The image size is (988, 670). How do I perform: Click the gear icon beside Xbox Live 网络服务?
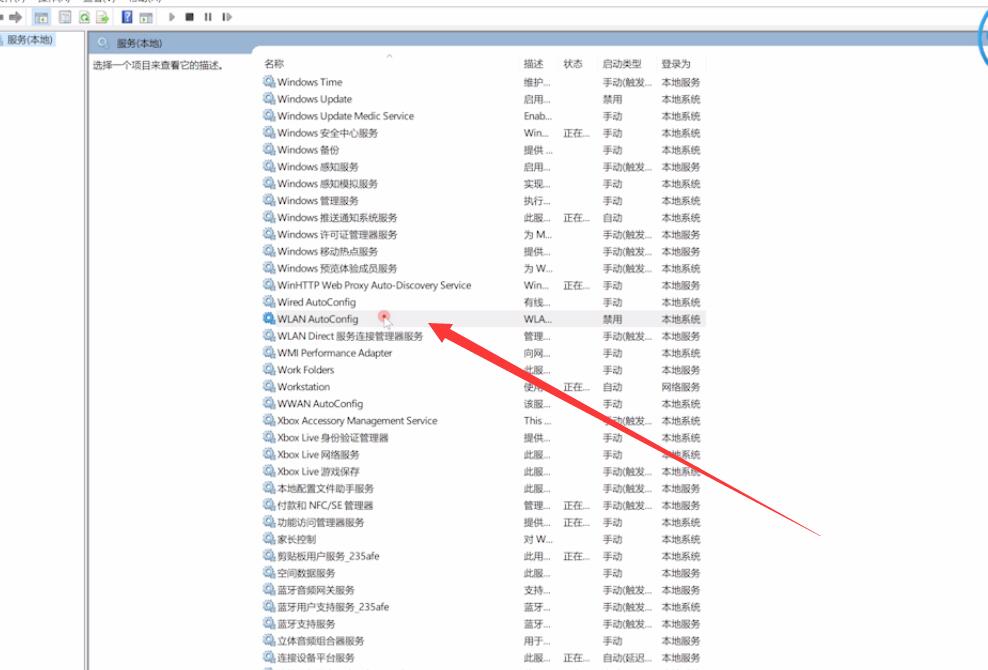click(x=269, y=454)
